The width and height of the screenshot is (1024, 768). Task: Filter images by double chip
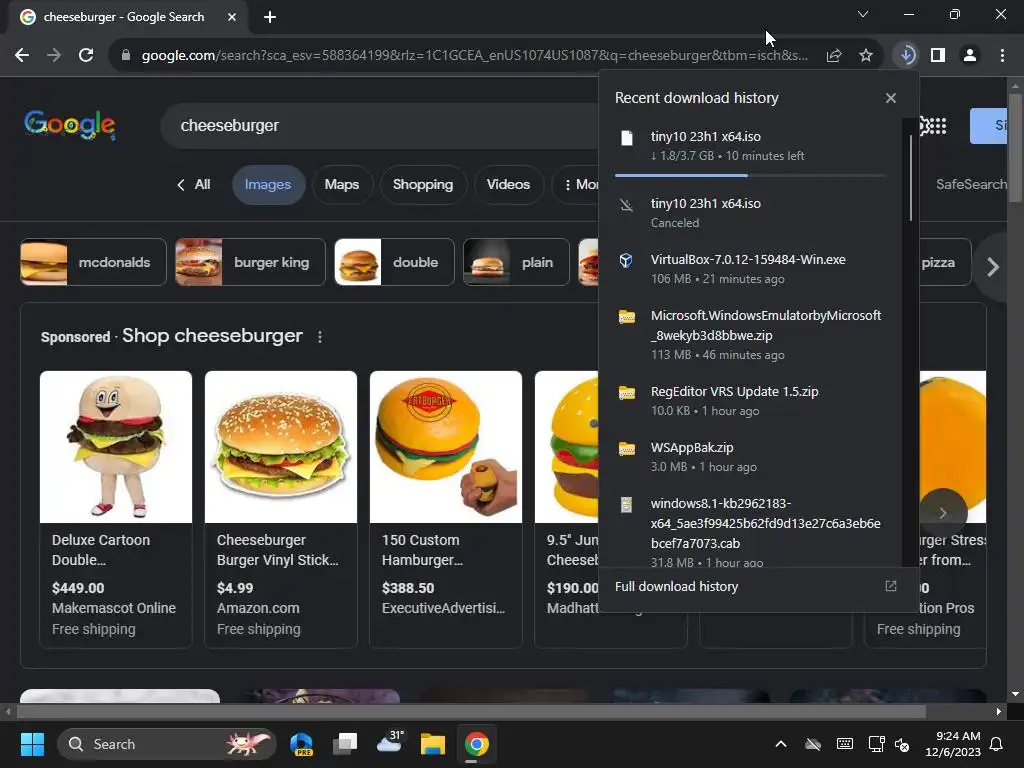(x=394, y=263)
